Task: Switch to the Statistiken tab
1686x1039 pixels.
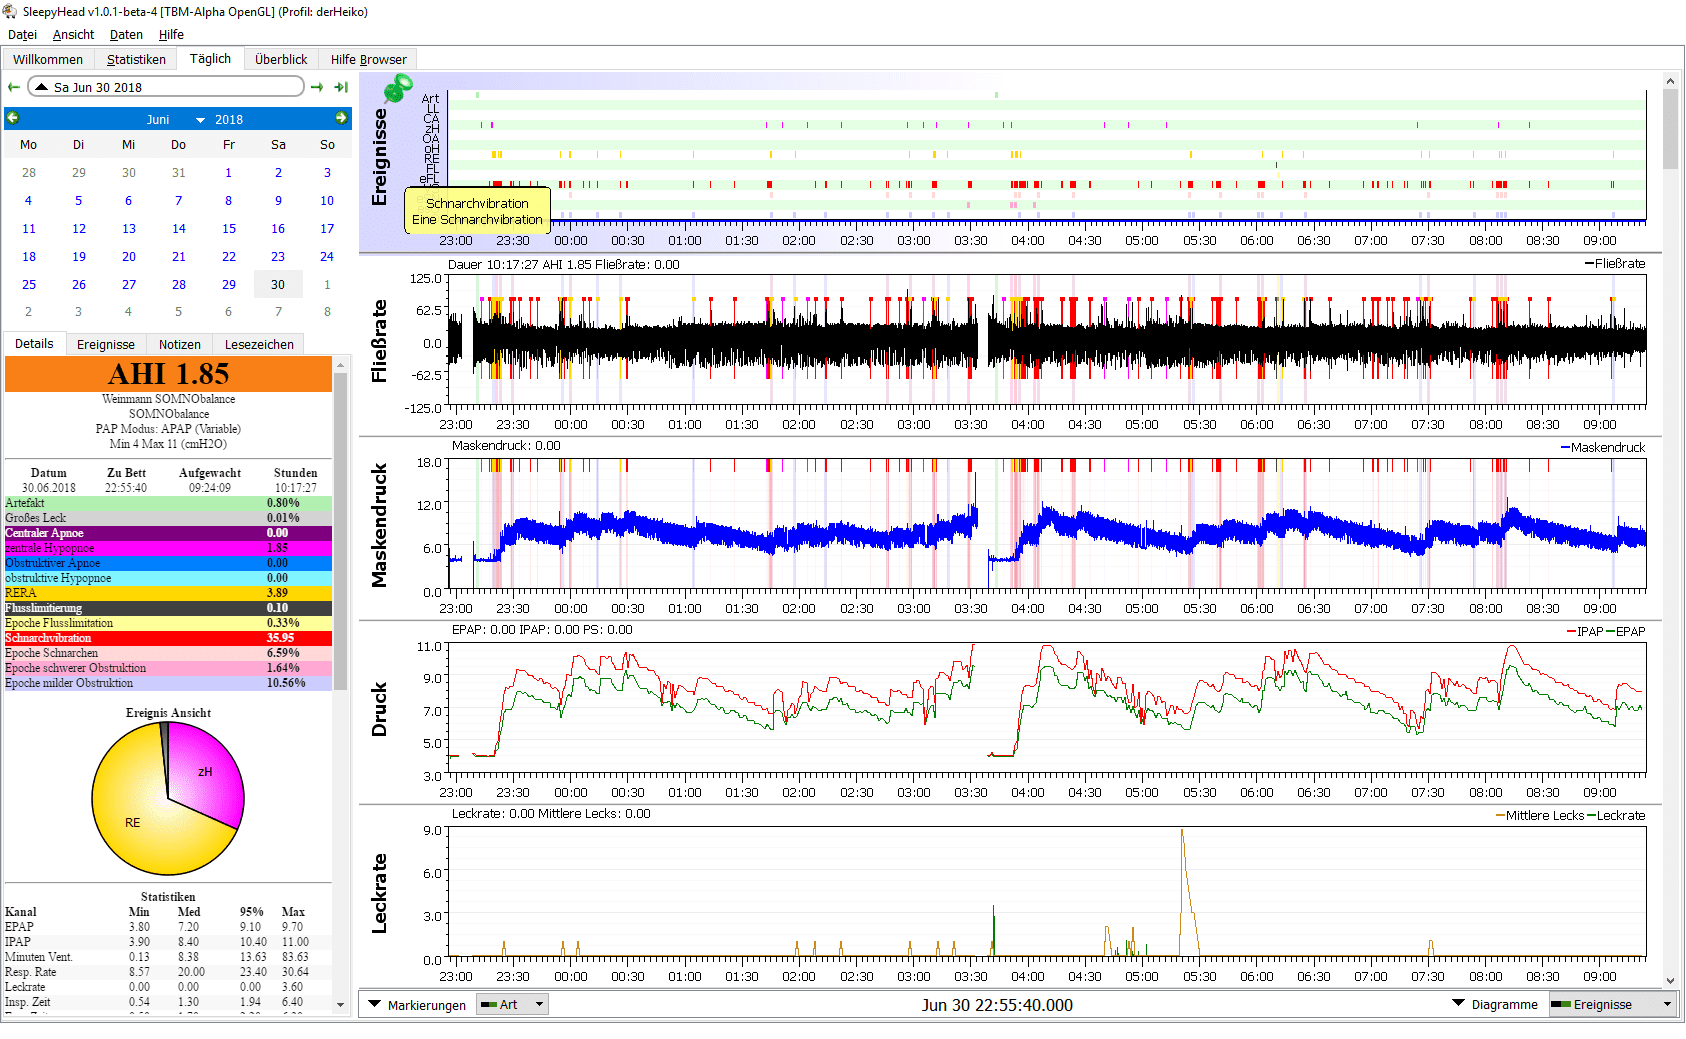Action: click(x=136, y=59)
